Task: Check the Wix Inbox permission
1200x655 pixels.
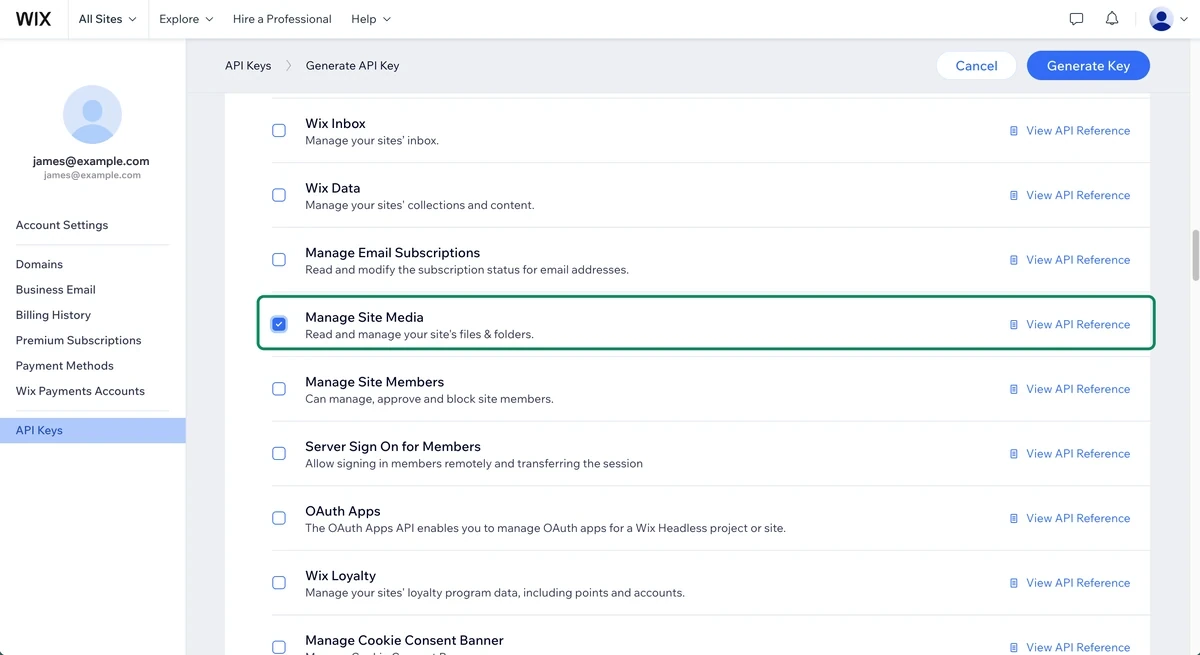Action: (279, 131)
